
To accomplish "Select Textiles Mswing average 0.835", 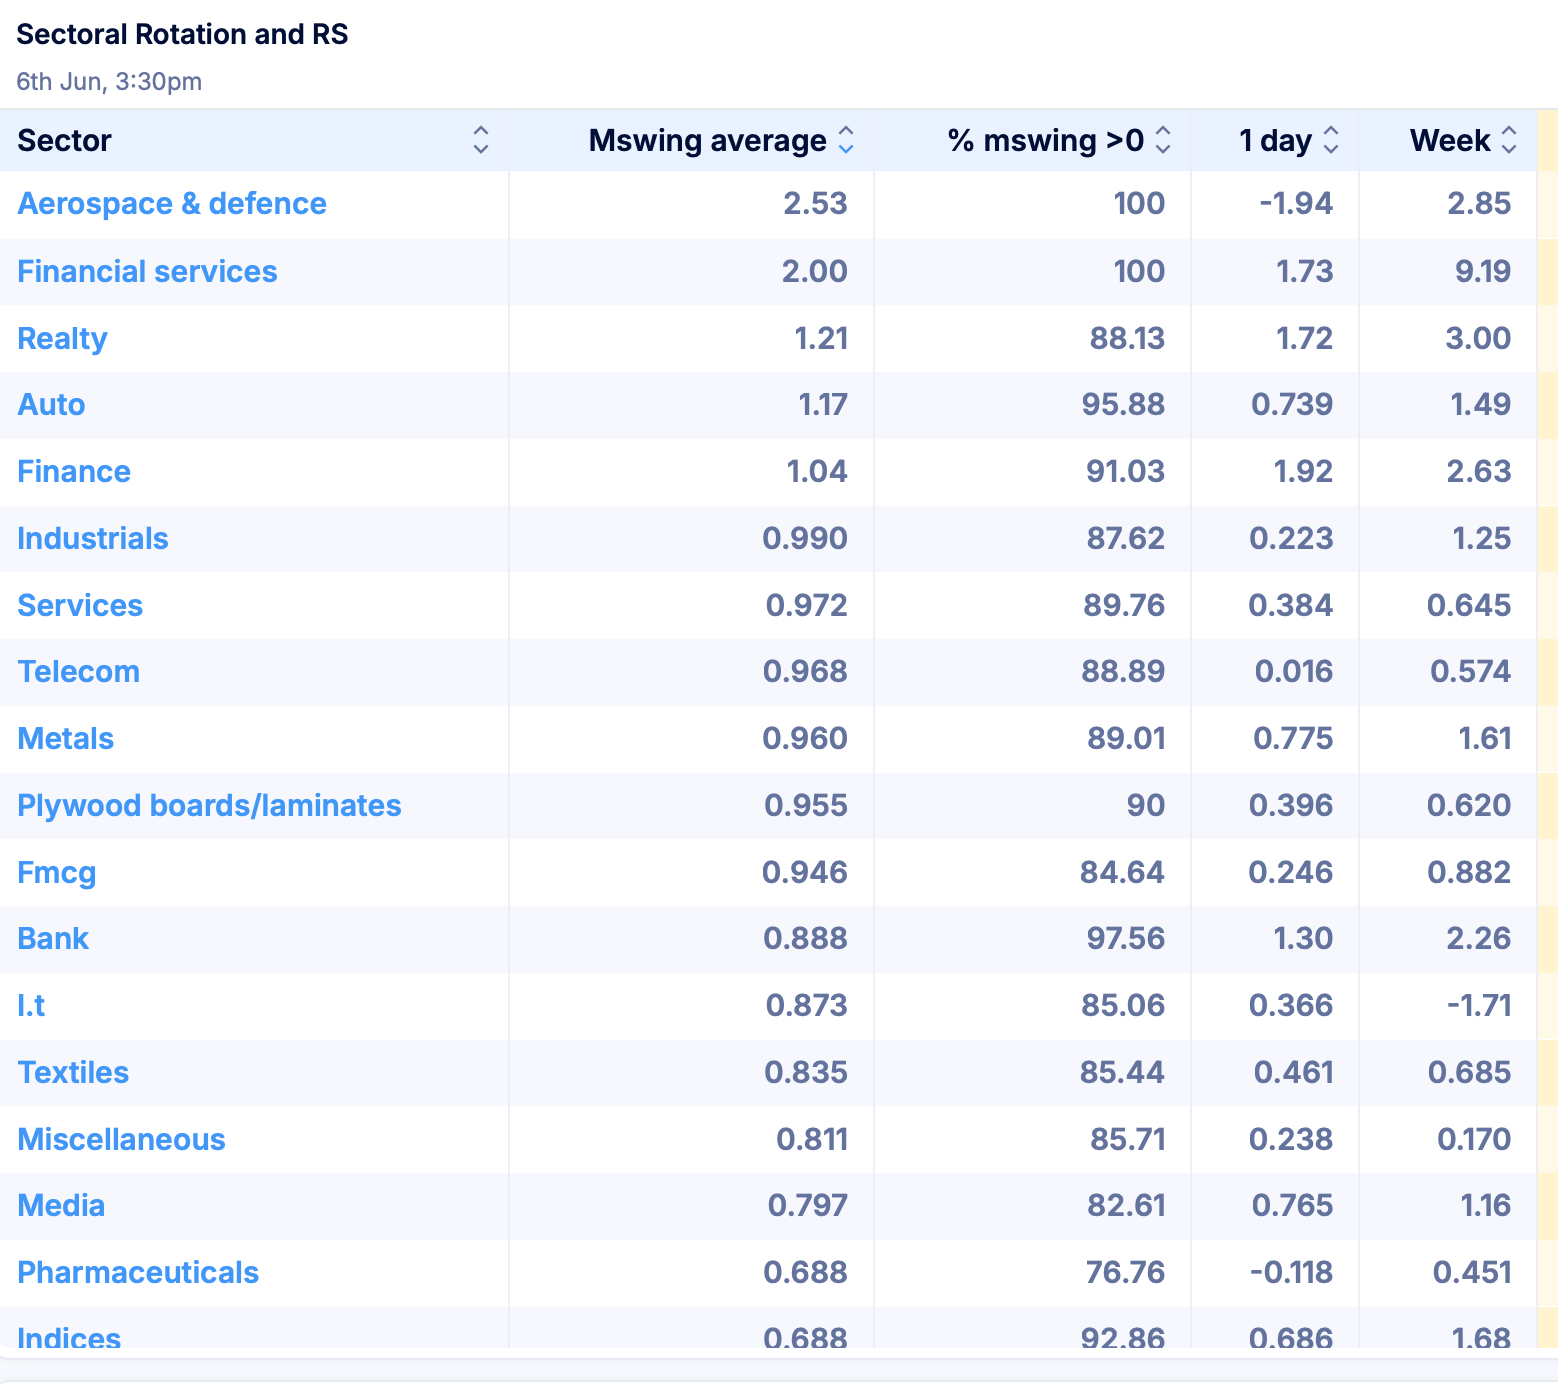I will pos(806,1073).
